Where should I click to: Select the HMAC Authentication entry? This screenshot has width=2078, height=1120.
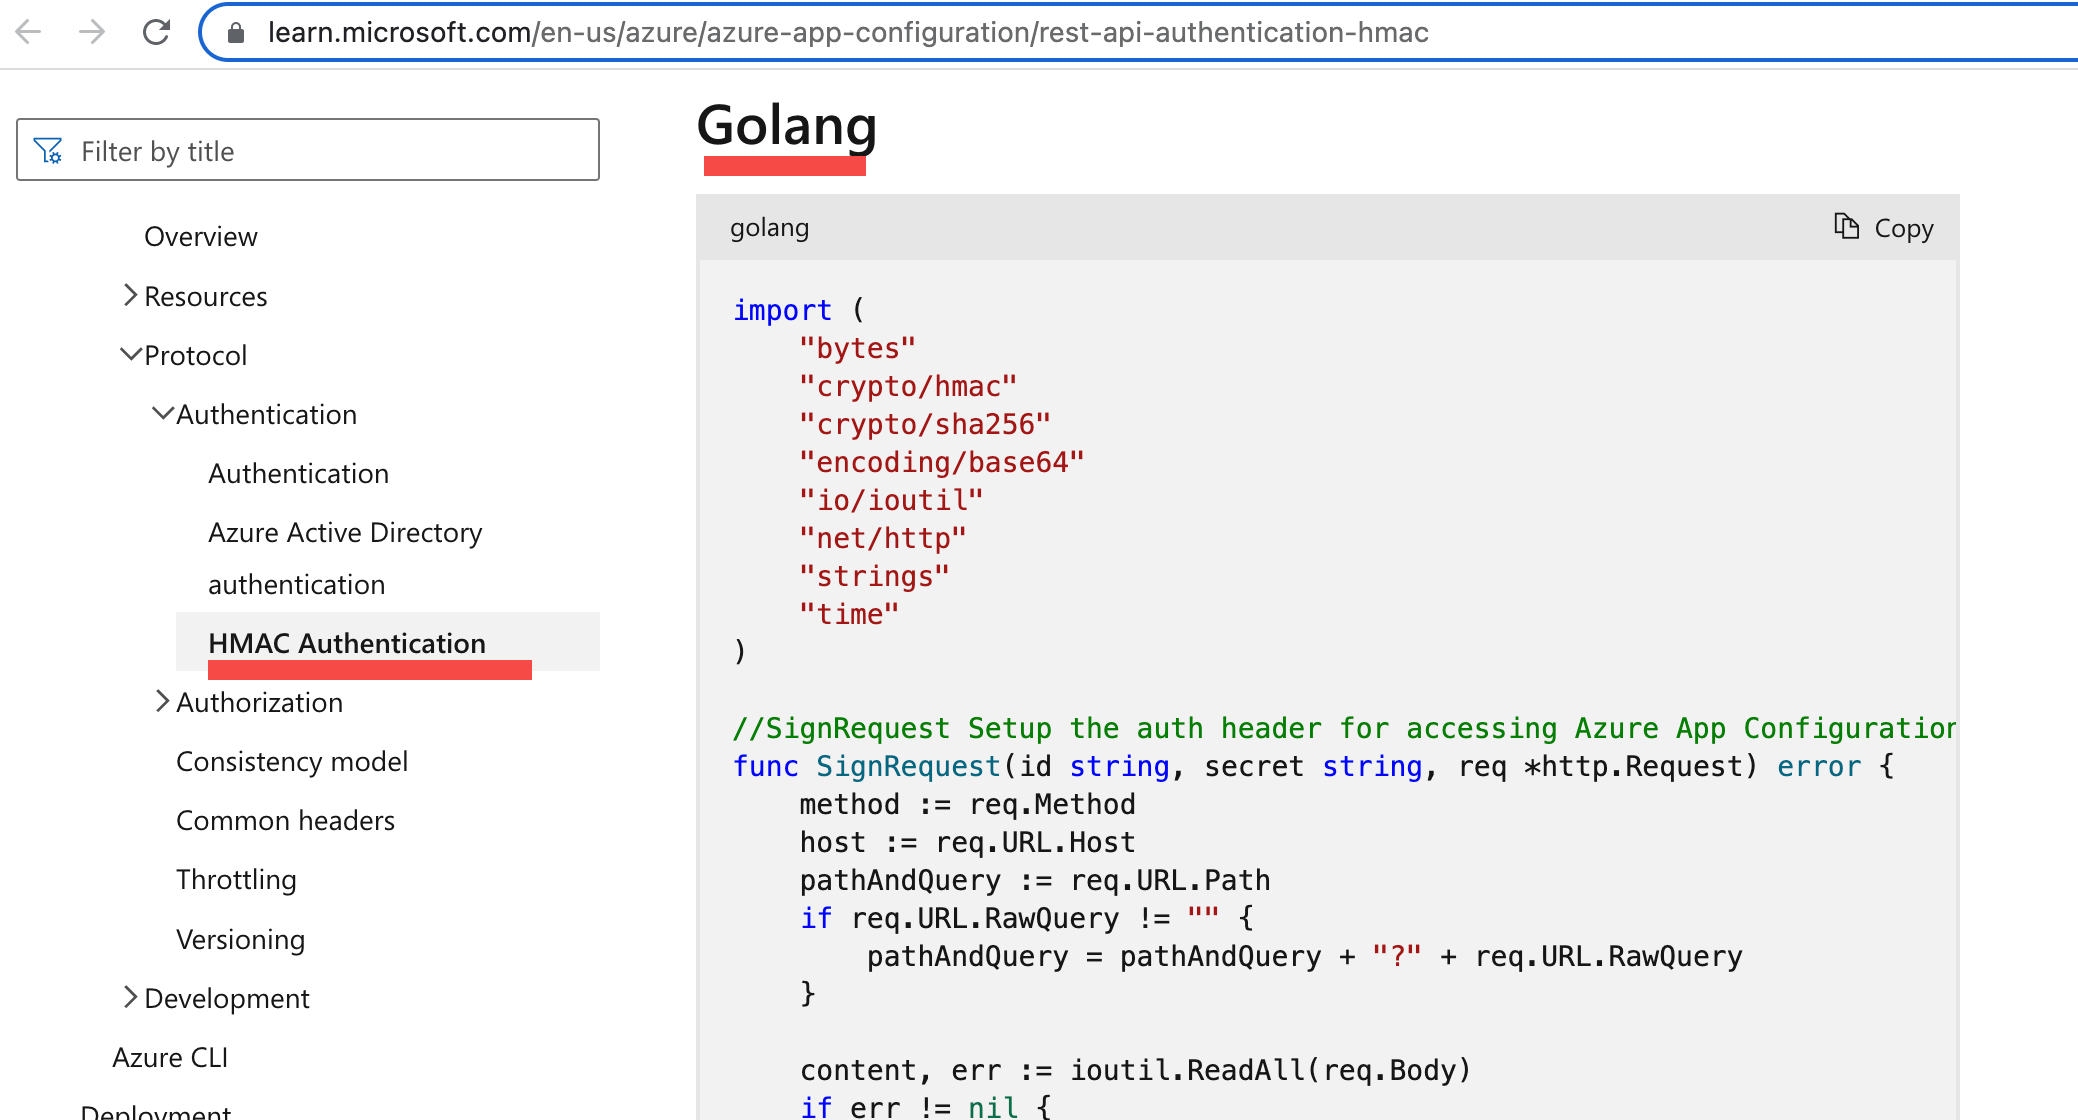[x=347, y=643]
